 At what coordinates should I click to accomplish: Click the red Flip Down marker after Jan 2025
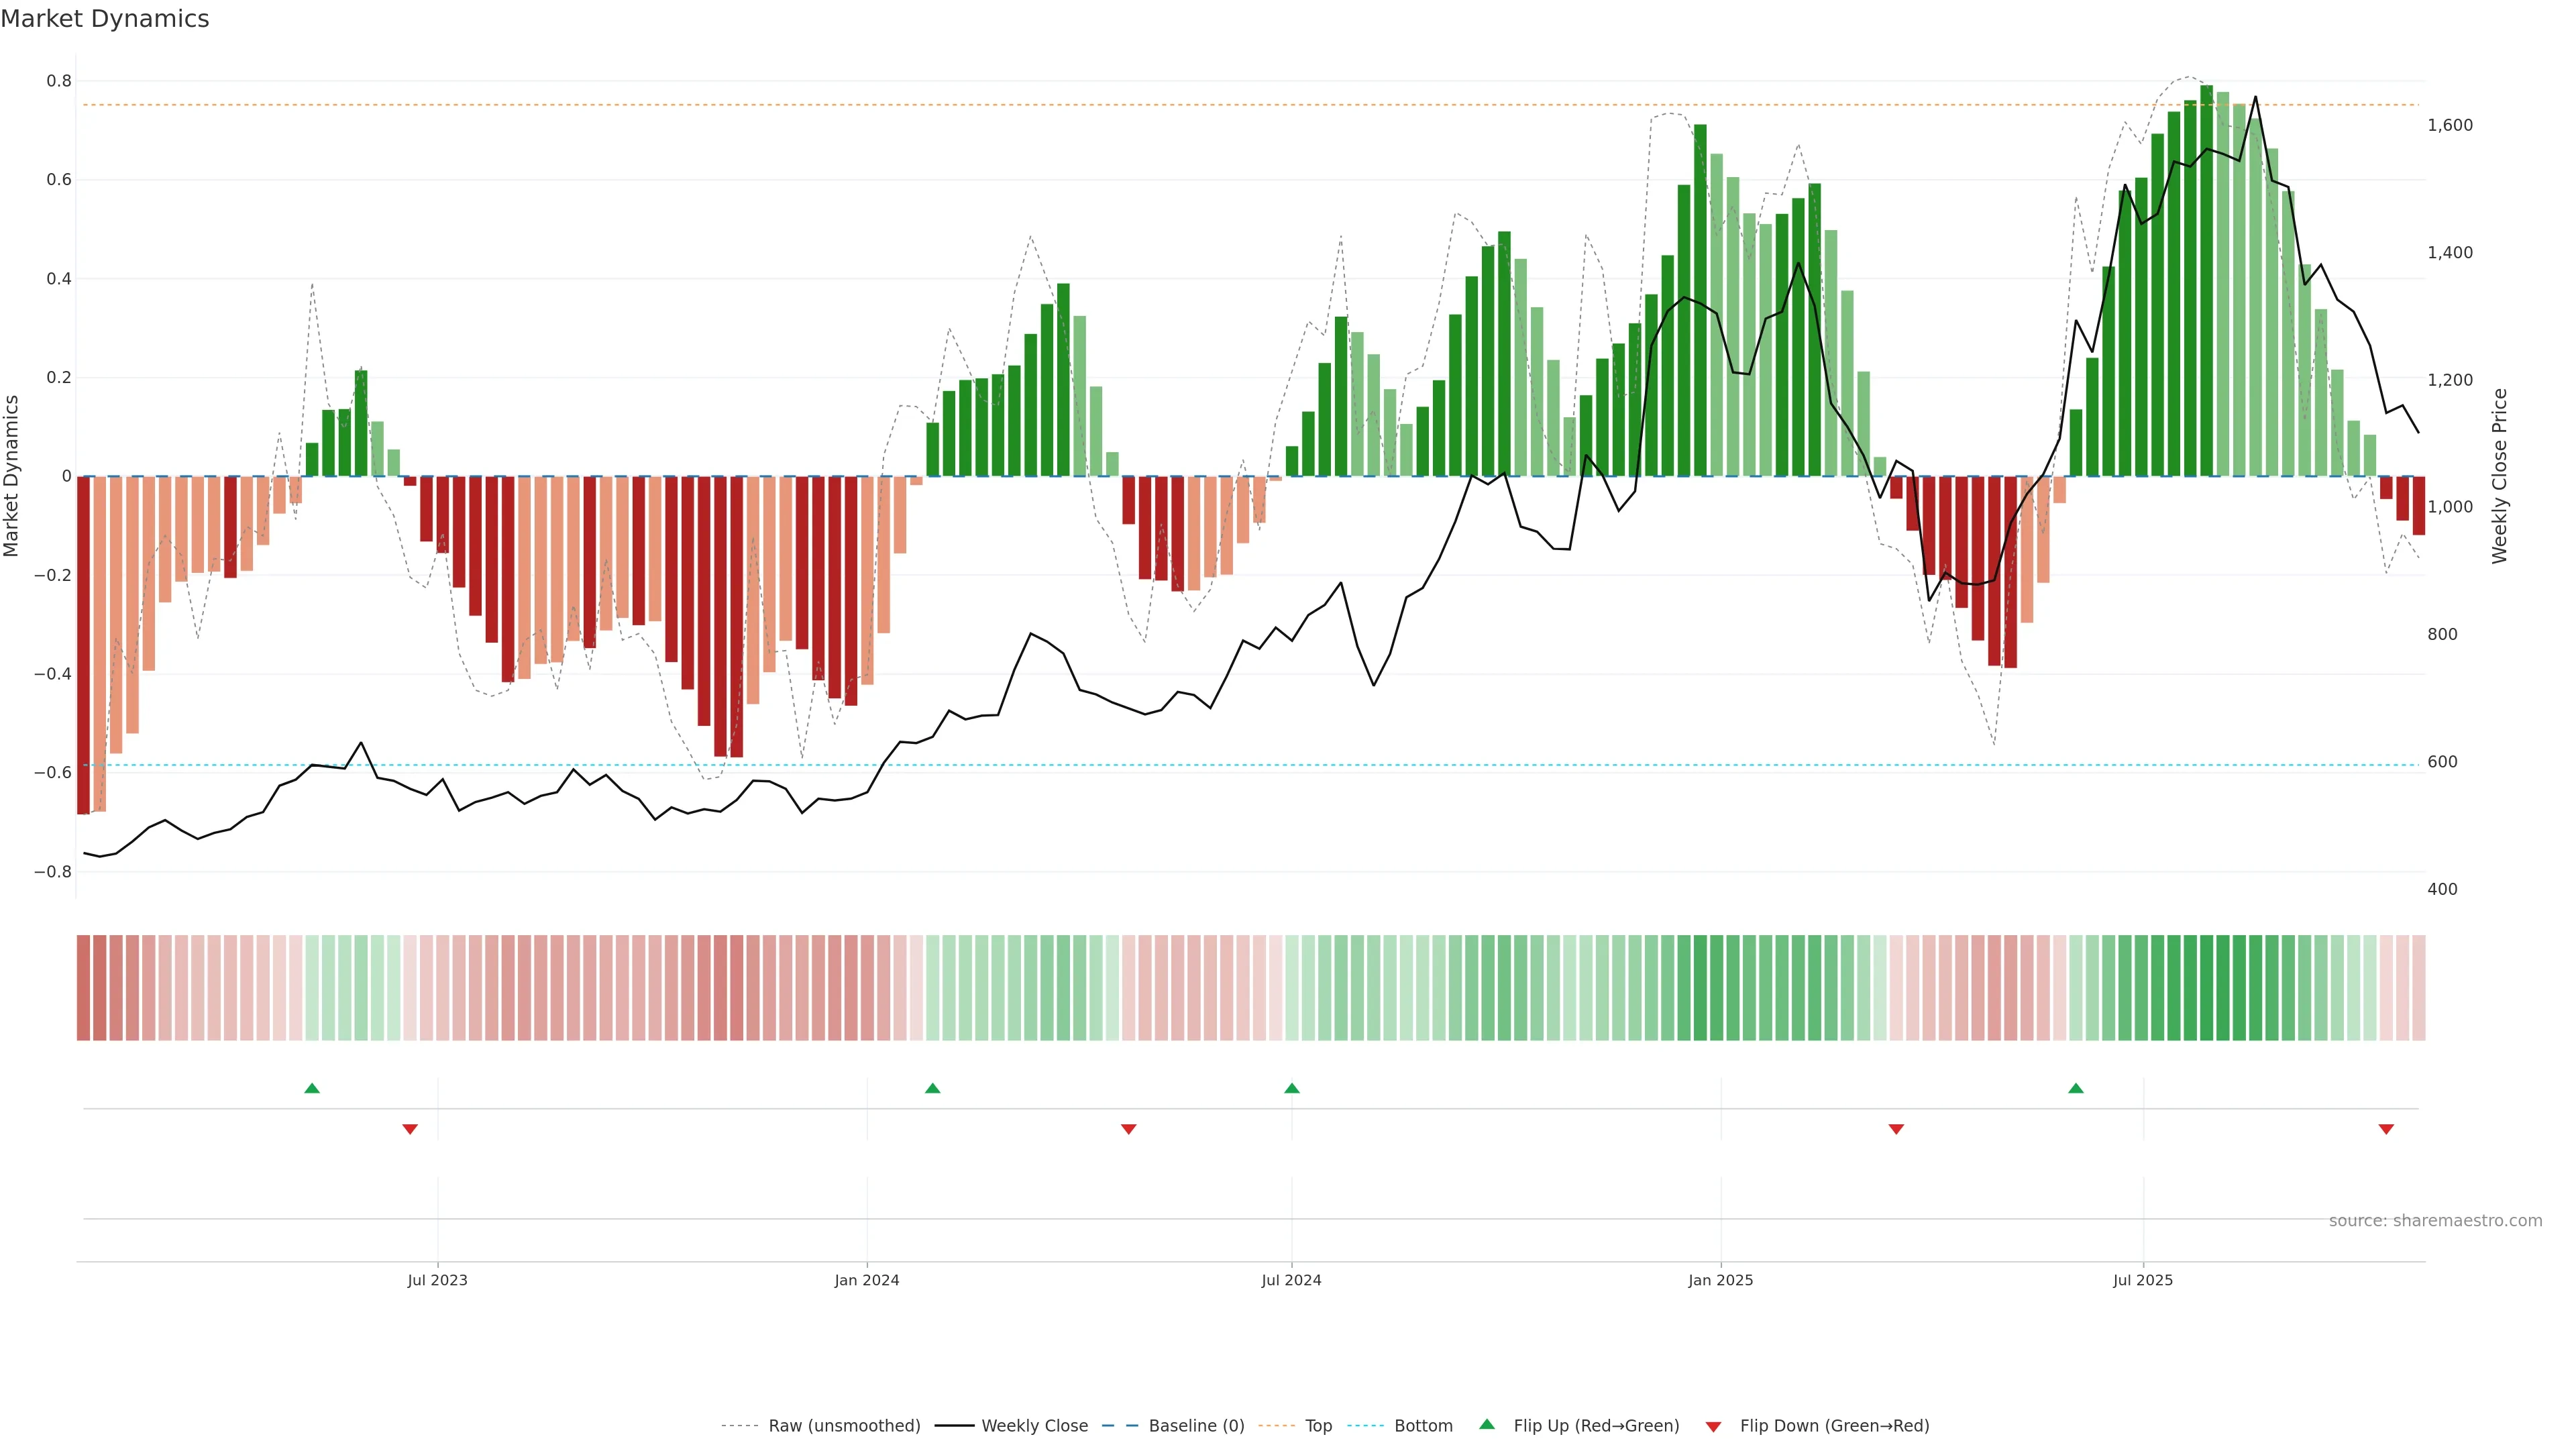(x=1896, y=1129)
